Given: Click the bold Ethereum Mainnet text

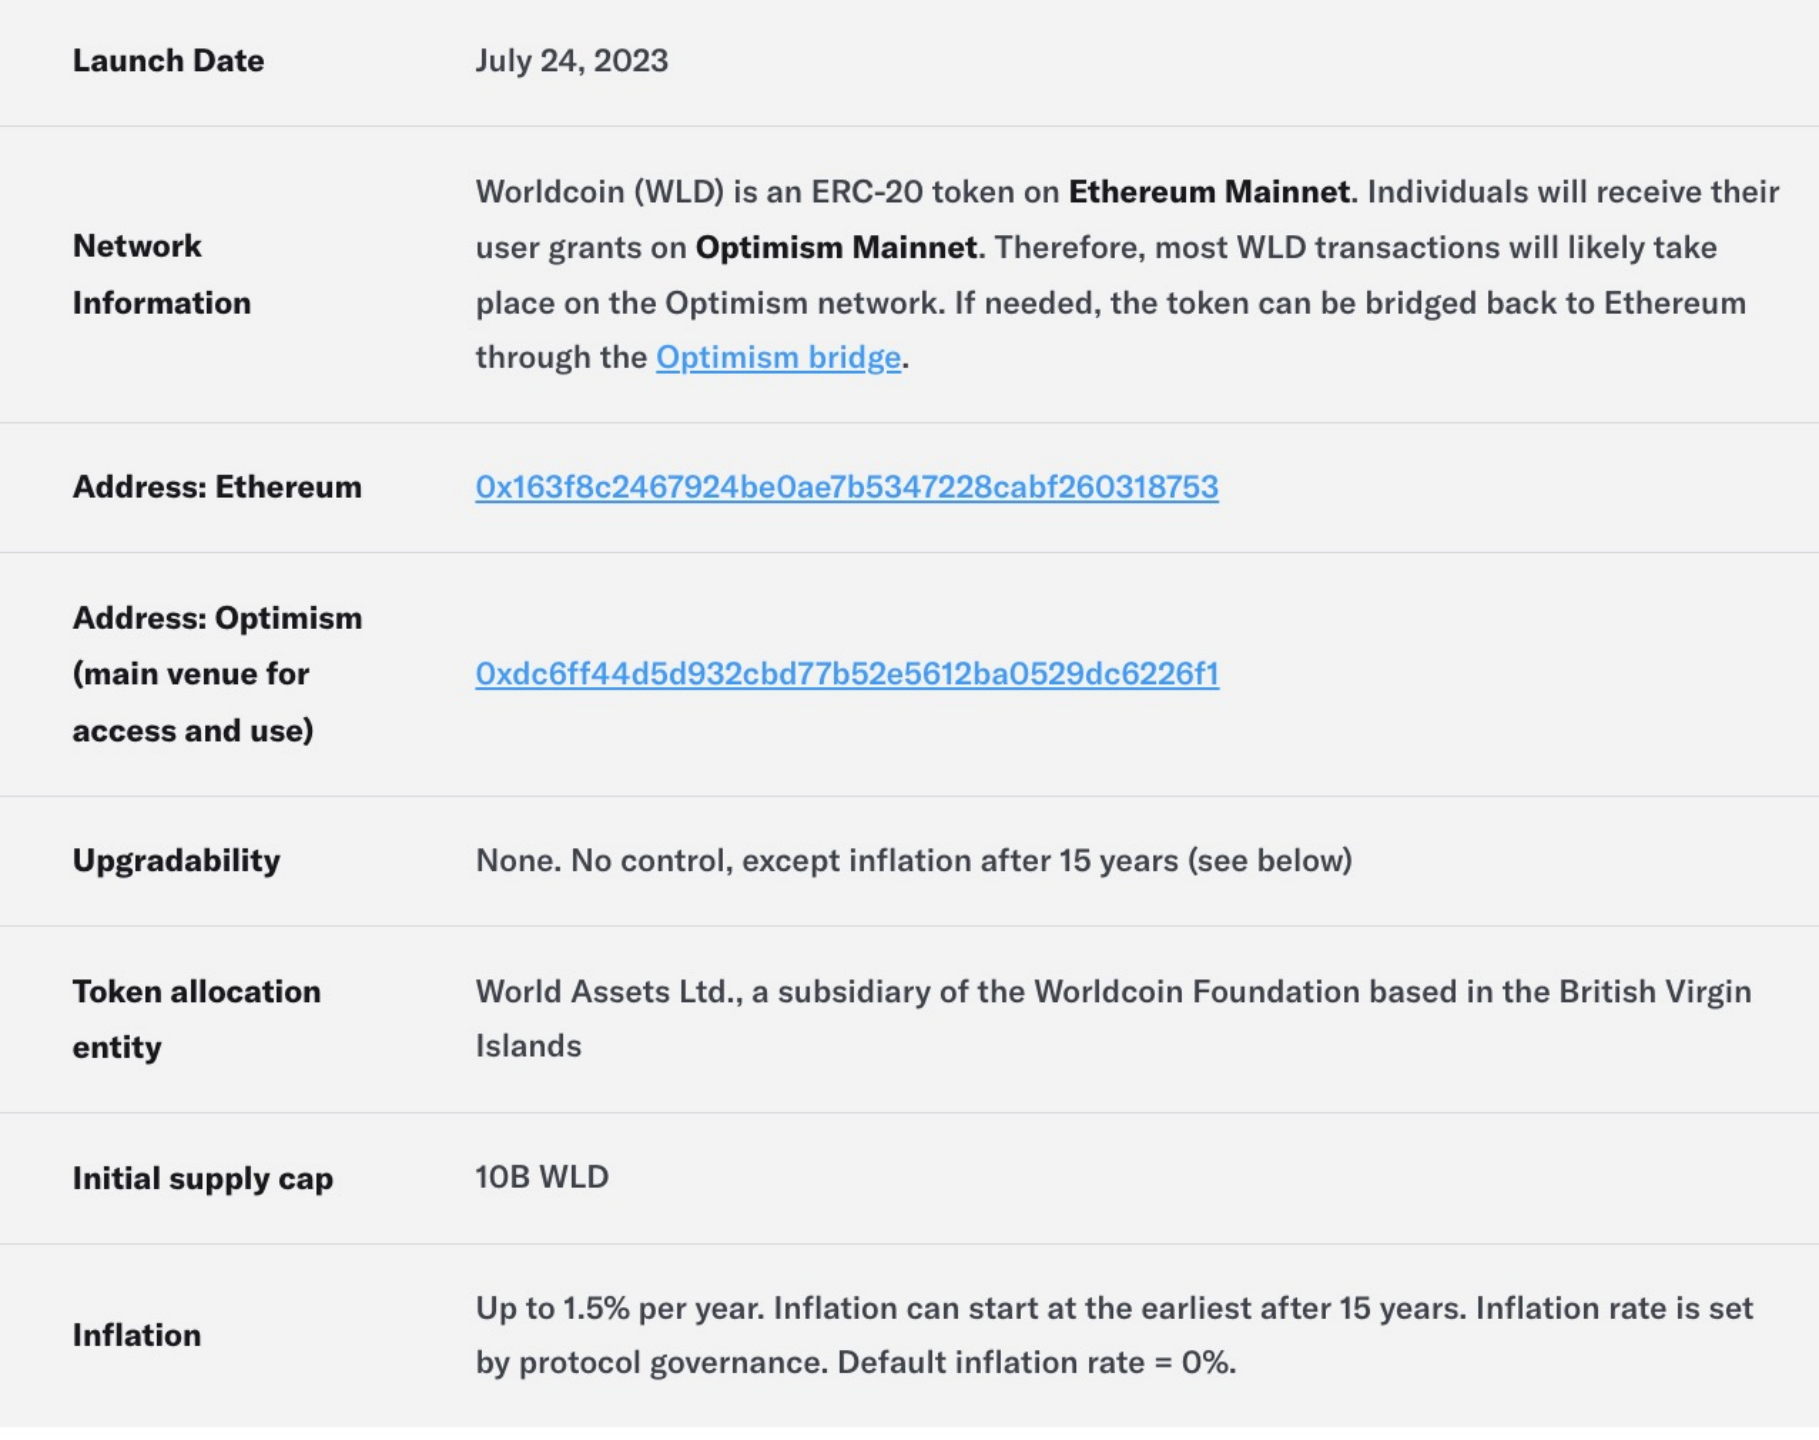Looking at the screenshot, I should tap(1208, 192).
